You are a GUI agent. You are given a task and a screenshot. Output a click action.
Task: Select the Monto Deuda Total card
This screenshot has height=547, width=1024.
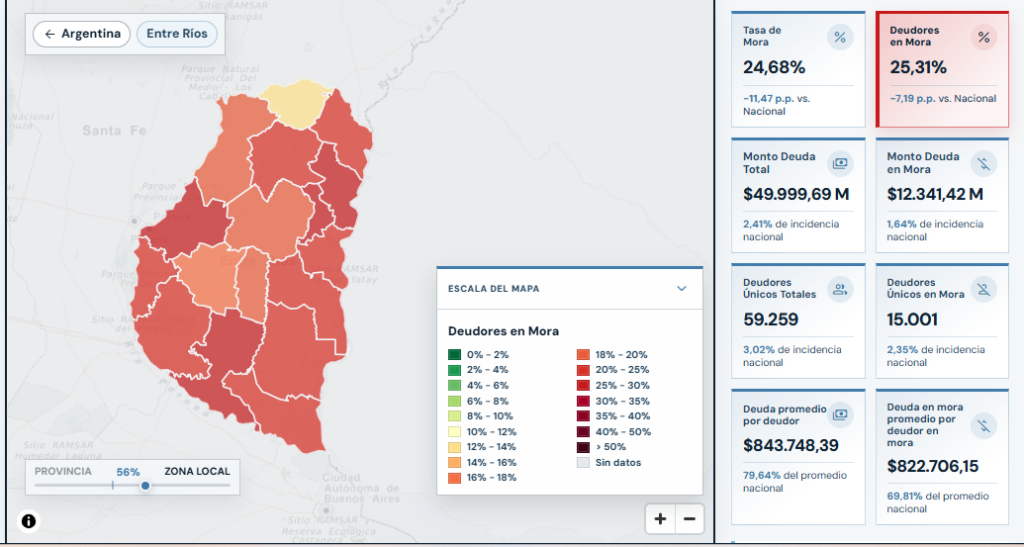click(798, 195)
